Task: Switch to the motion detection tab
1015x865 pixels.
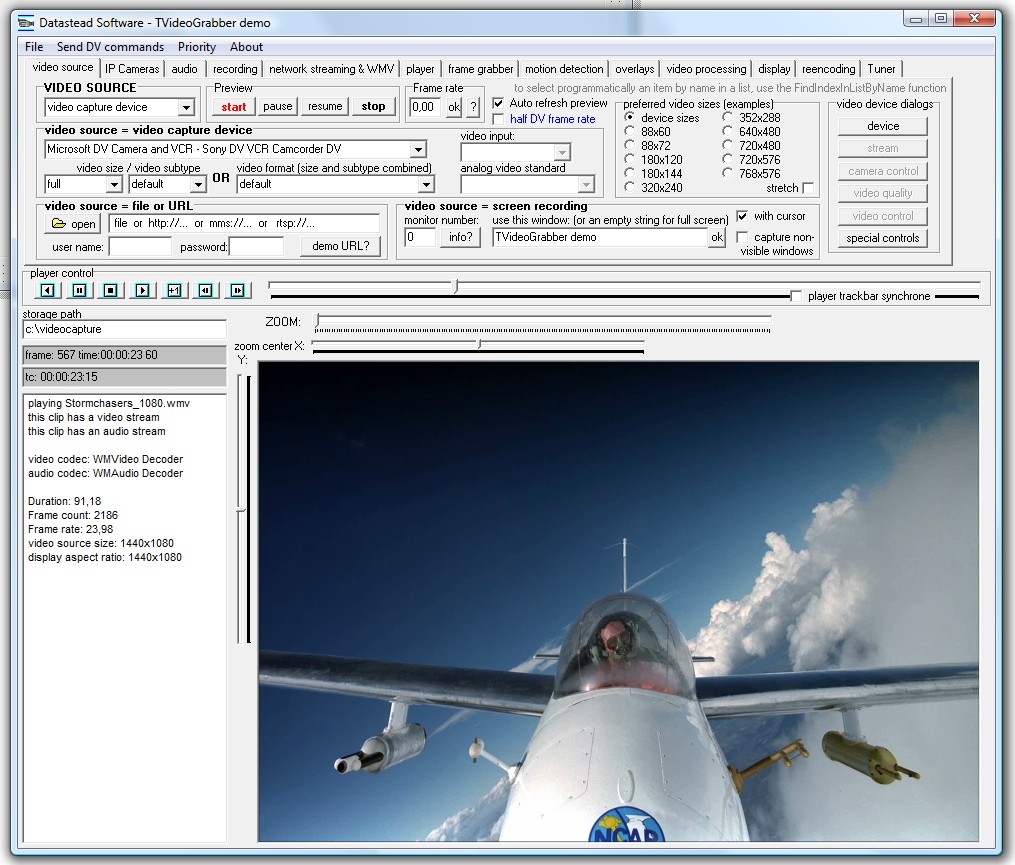Action: [564, 68]
